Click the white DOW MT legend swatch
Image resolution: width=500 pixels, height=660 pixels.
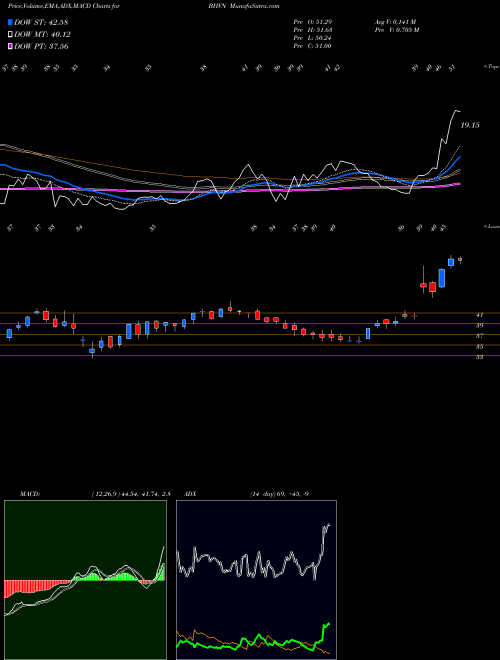click(x=10, y=35)
